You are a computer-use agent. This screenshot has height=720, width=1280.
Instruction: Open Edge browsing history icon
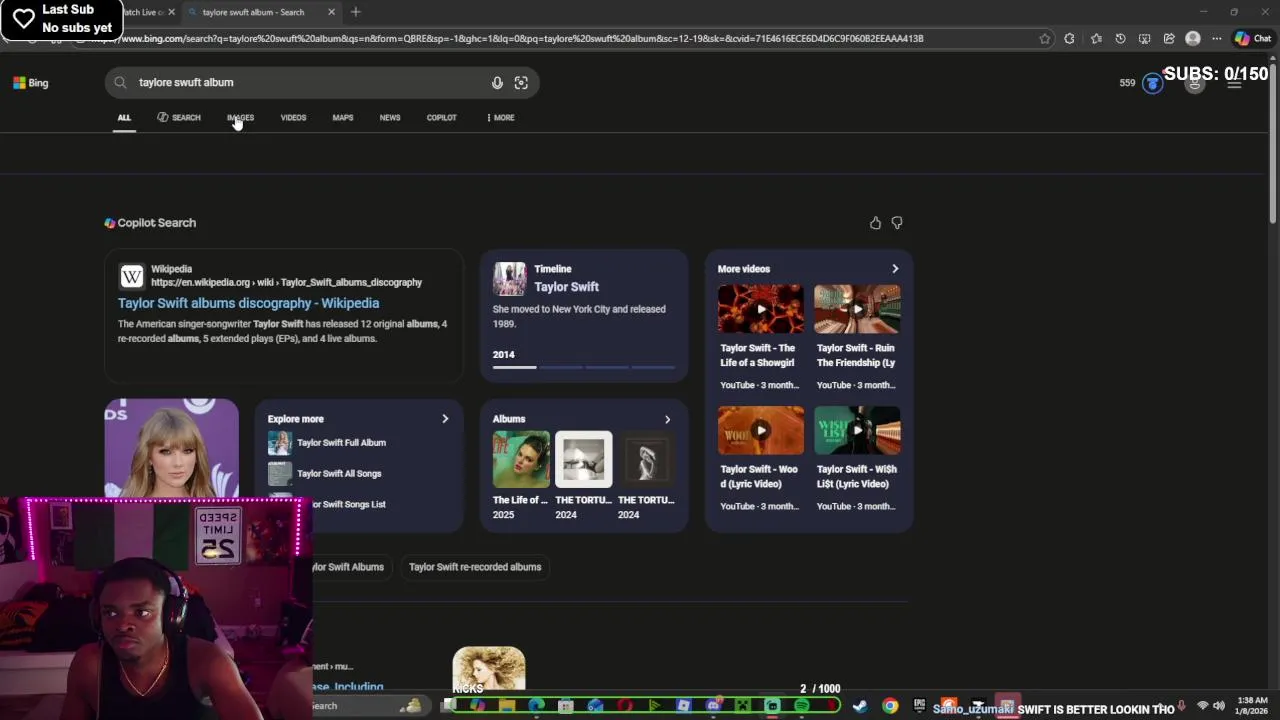1120,39
